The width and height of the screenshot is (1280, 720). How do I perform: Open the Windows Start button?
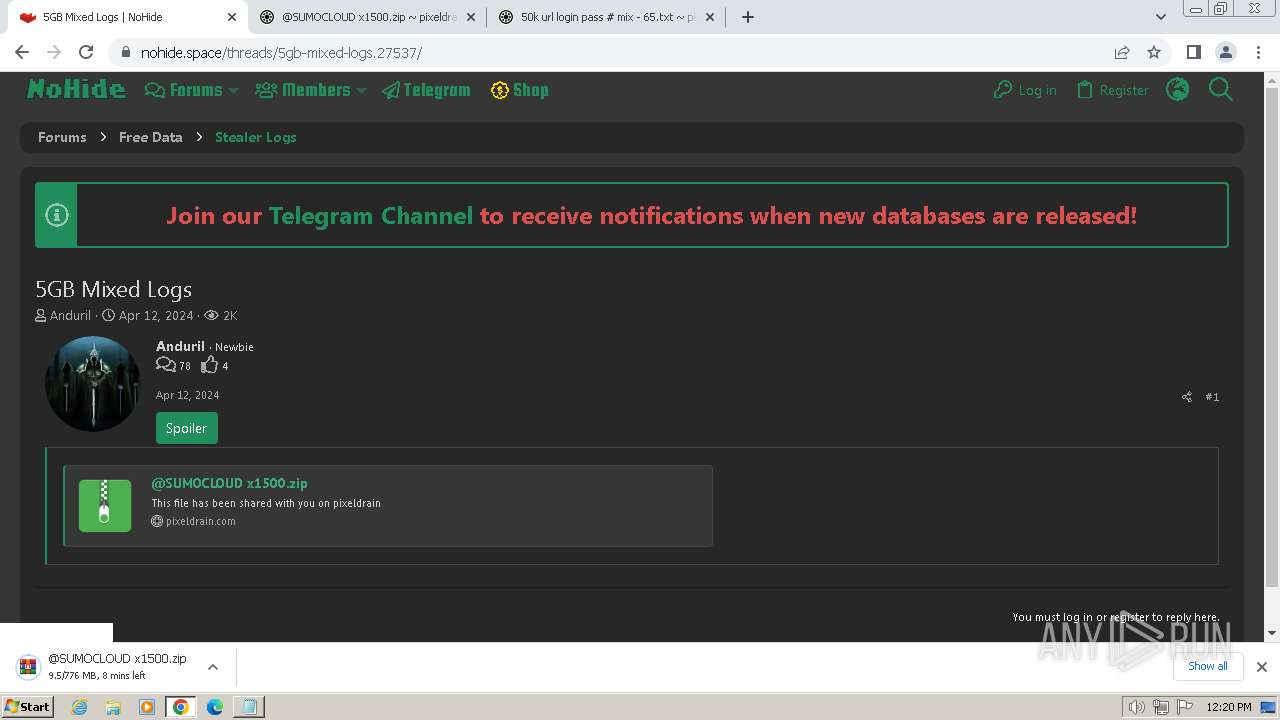(27, 706)
